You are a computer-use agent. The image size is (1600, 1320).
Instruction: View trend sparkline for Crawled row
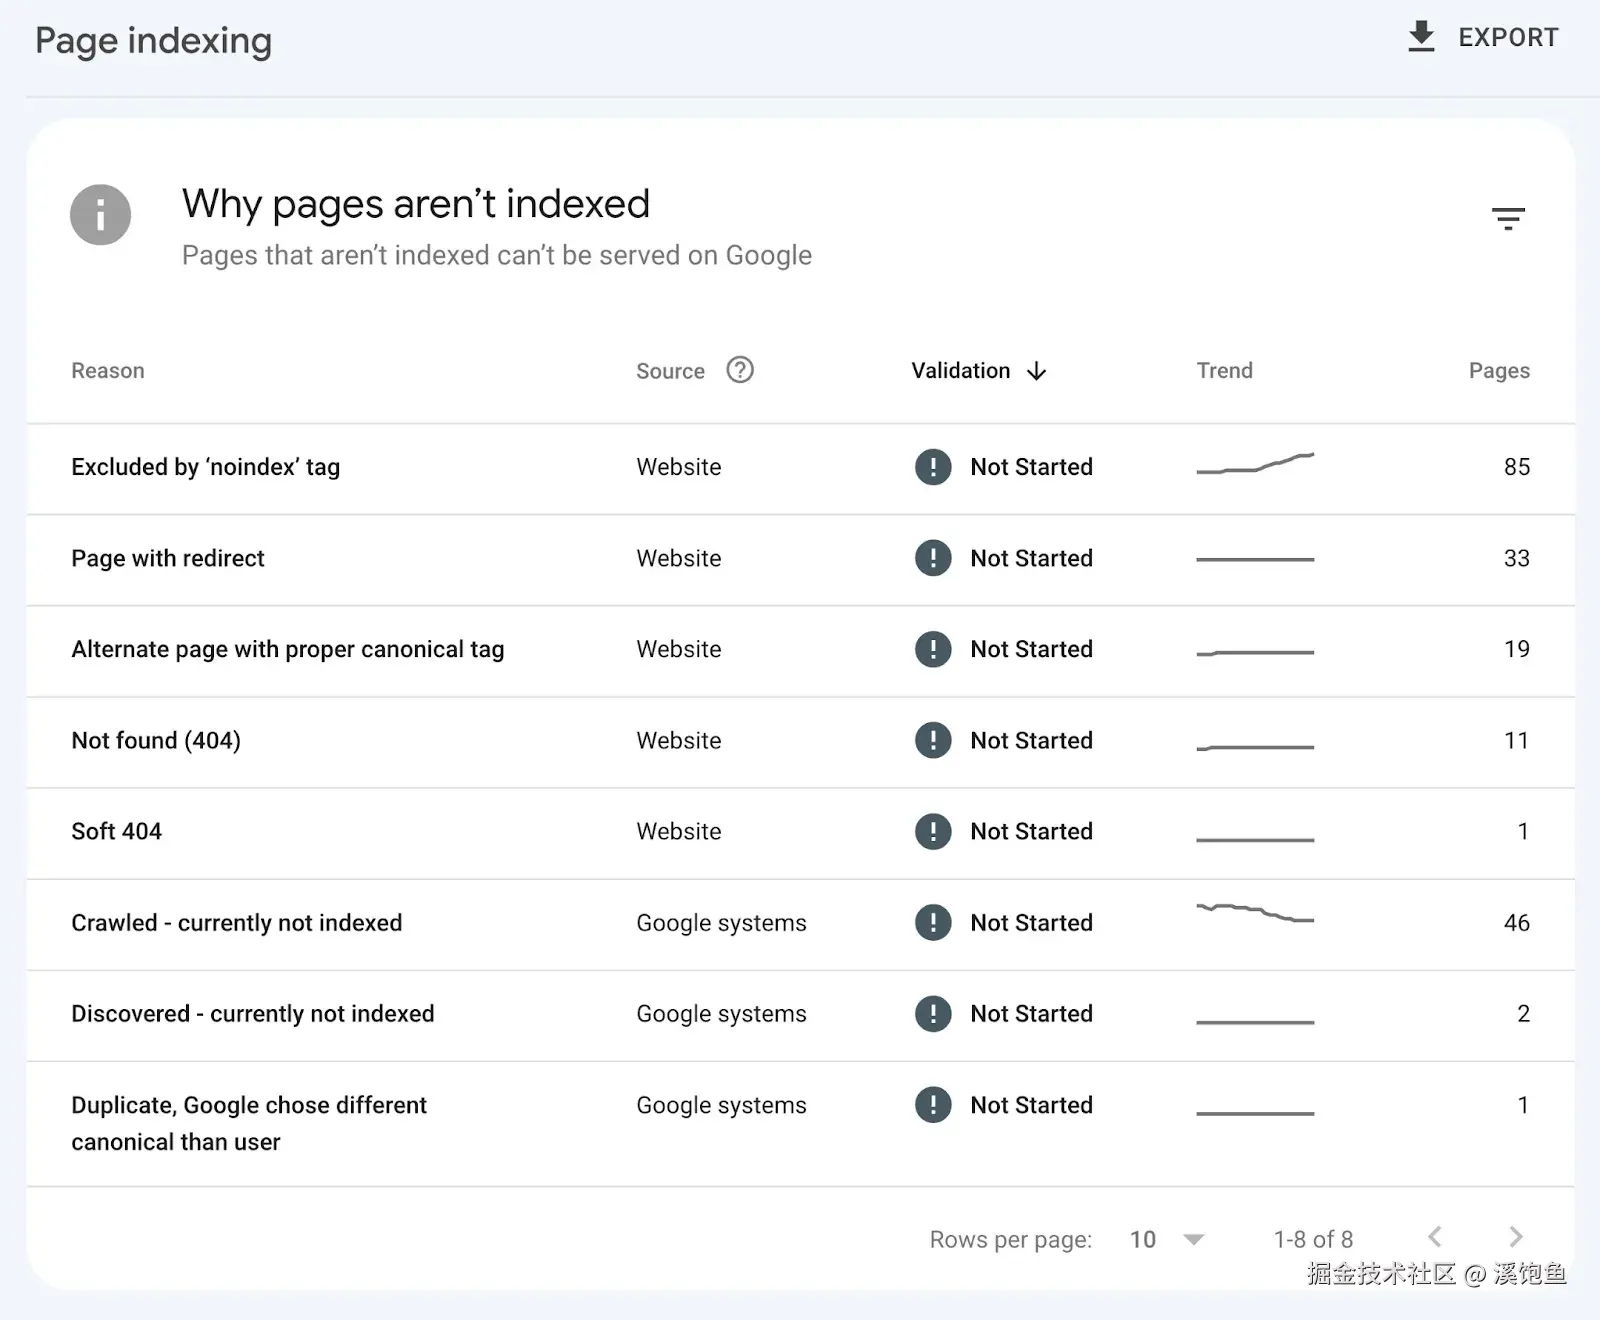point(1255,913)
